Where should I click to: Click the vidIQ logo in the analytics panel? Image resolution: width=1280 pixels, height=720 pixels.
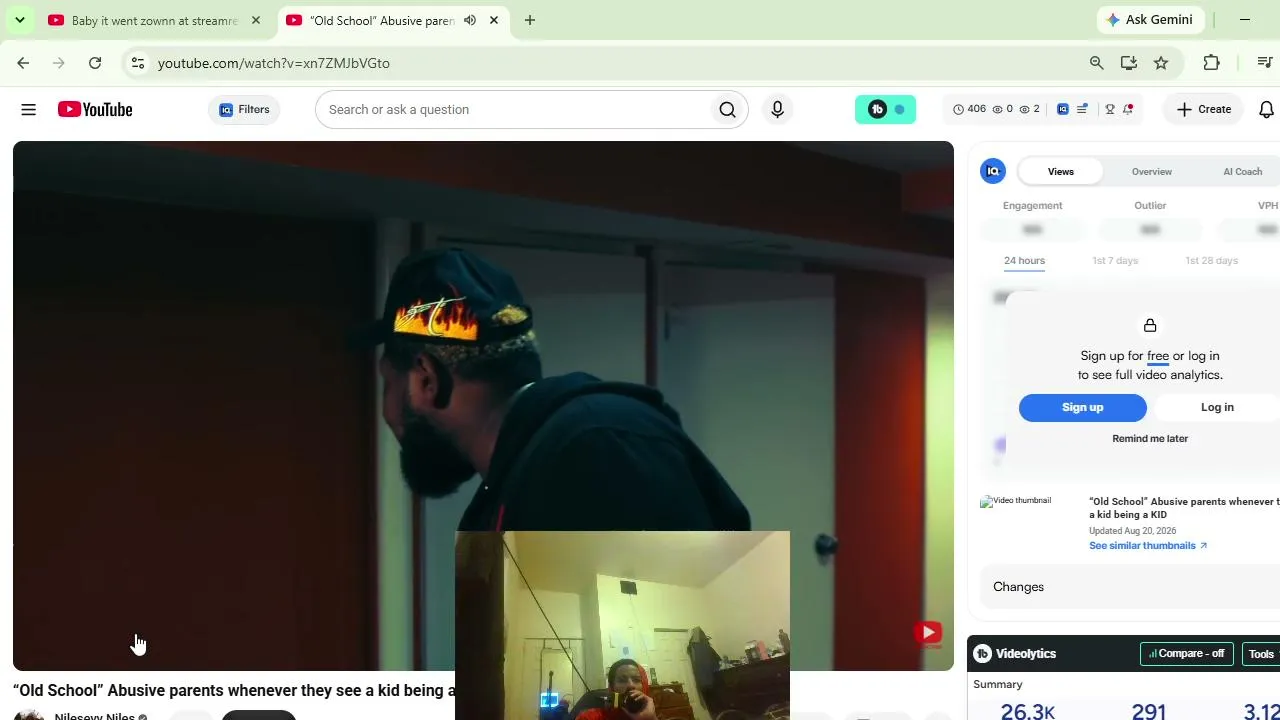pyautogui.click(x=993, y=171)
